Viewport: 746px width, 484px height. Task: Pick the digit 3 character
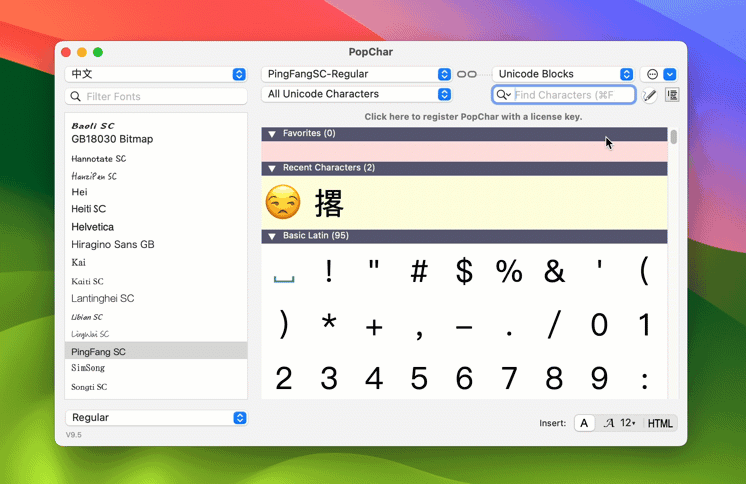coord(329,378)
